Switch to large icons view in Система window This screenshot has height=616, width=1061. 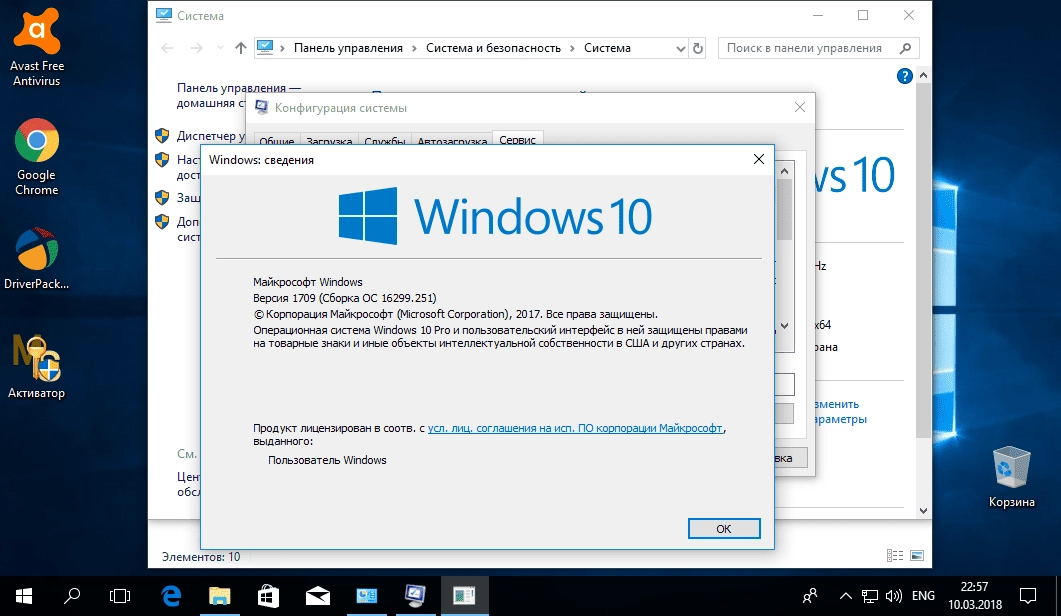coord(917,556)
